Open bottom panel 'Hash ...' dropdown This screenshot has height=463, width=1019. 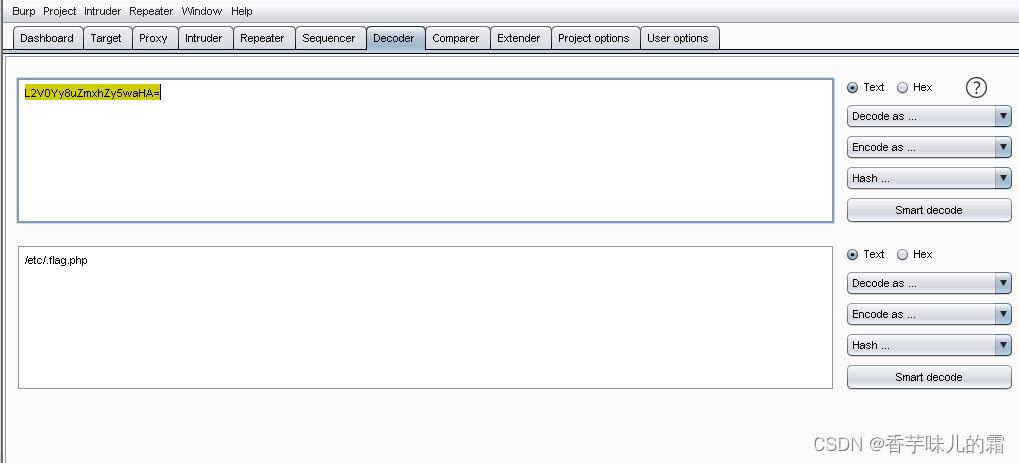[929, 345]
